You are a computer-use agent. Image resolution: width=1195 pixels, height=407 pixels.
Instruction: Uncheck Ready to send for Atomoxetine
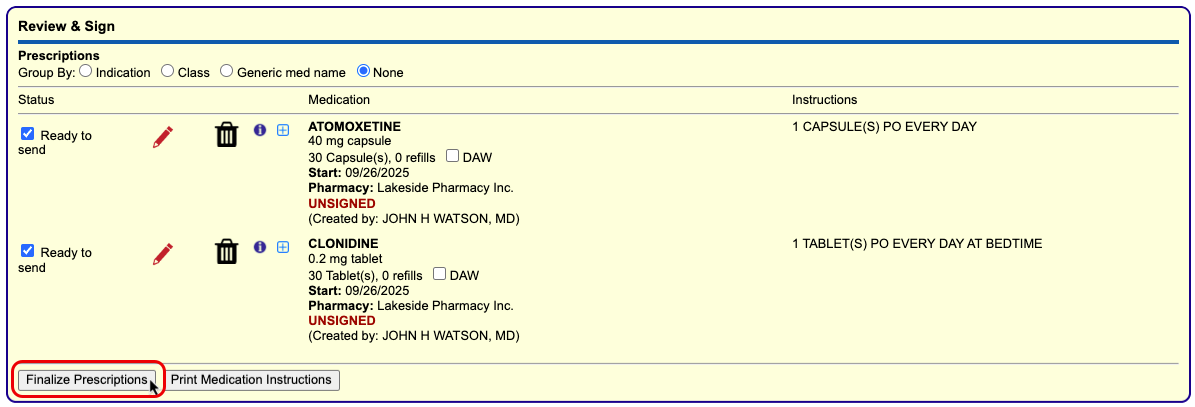[x=28, y=134]
